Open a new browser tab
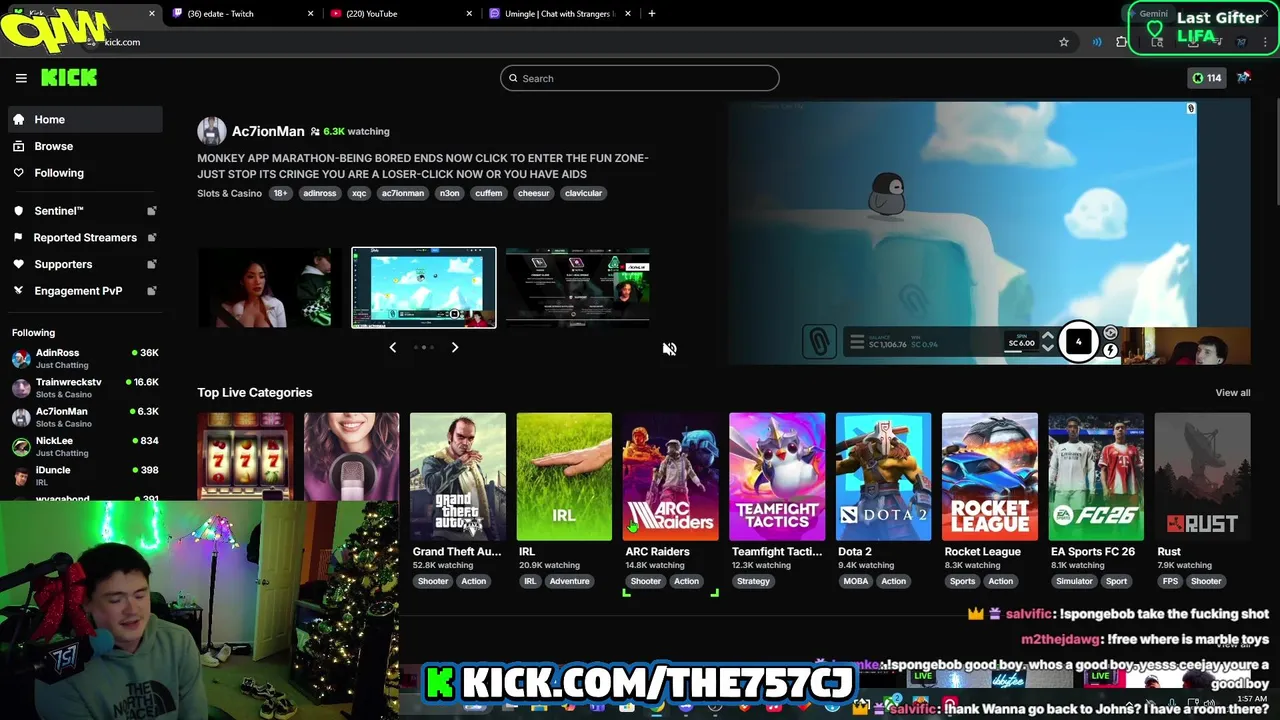The width and height of the screenshot is (1280, 720). click(652, 14)
